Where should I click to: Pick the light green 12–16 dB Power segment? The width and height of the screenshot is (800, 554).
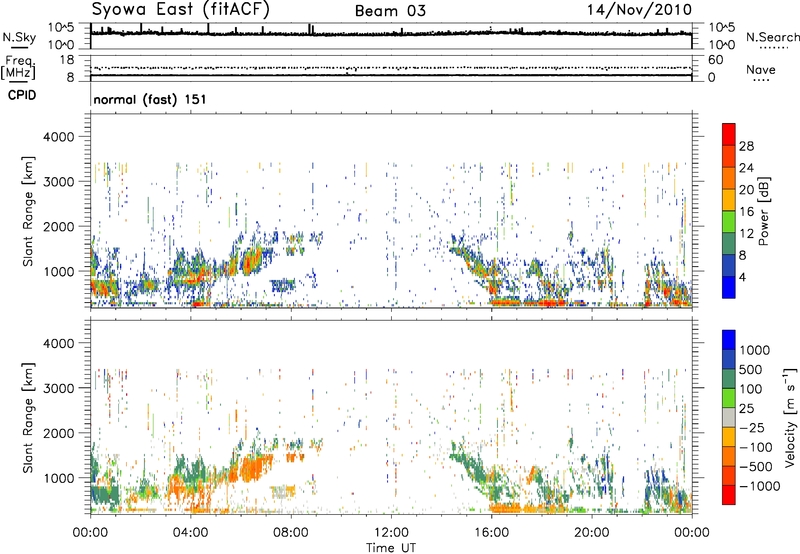coord(729,221)
